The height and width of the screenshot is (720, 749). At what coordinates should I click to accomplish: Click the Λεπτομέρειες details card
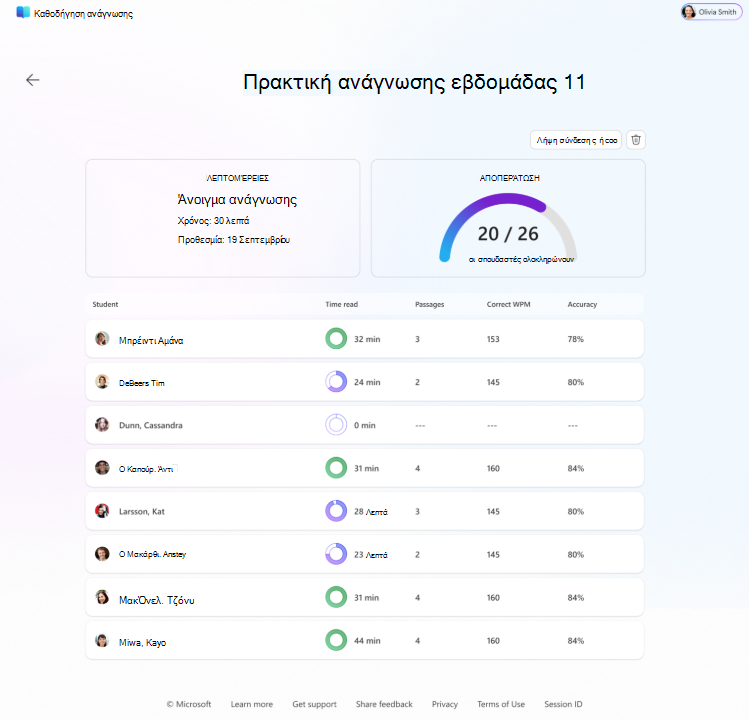pos(223,218)
